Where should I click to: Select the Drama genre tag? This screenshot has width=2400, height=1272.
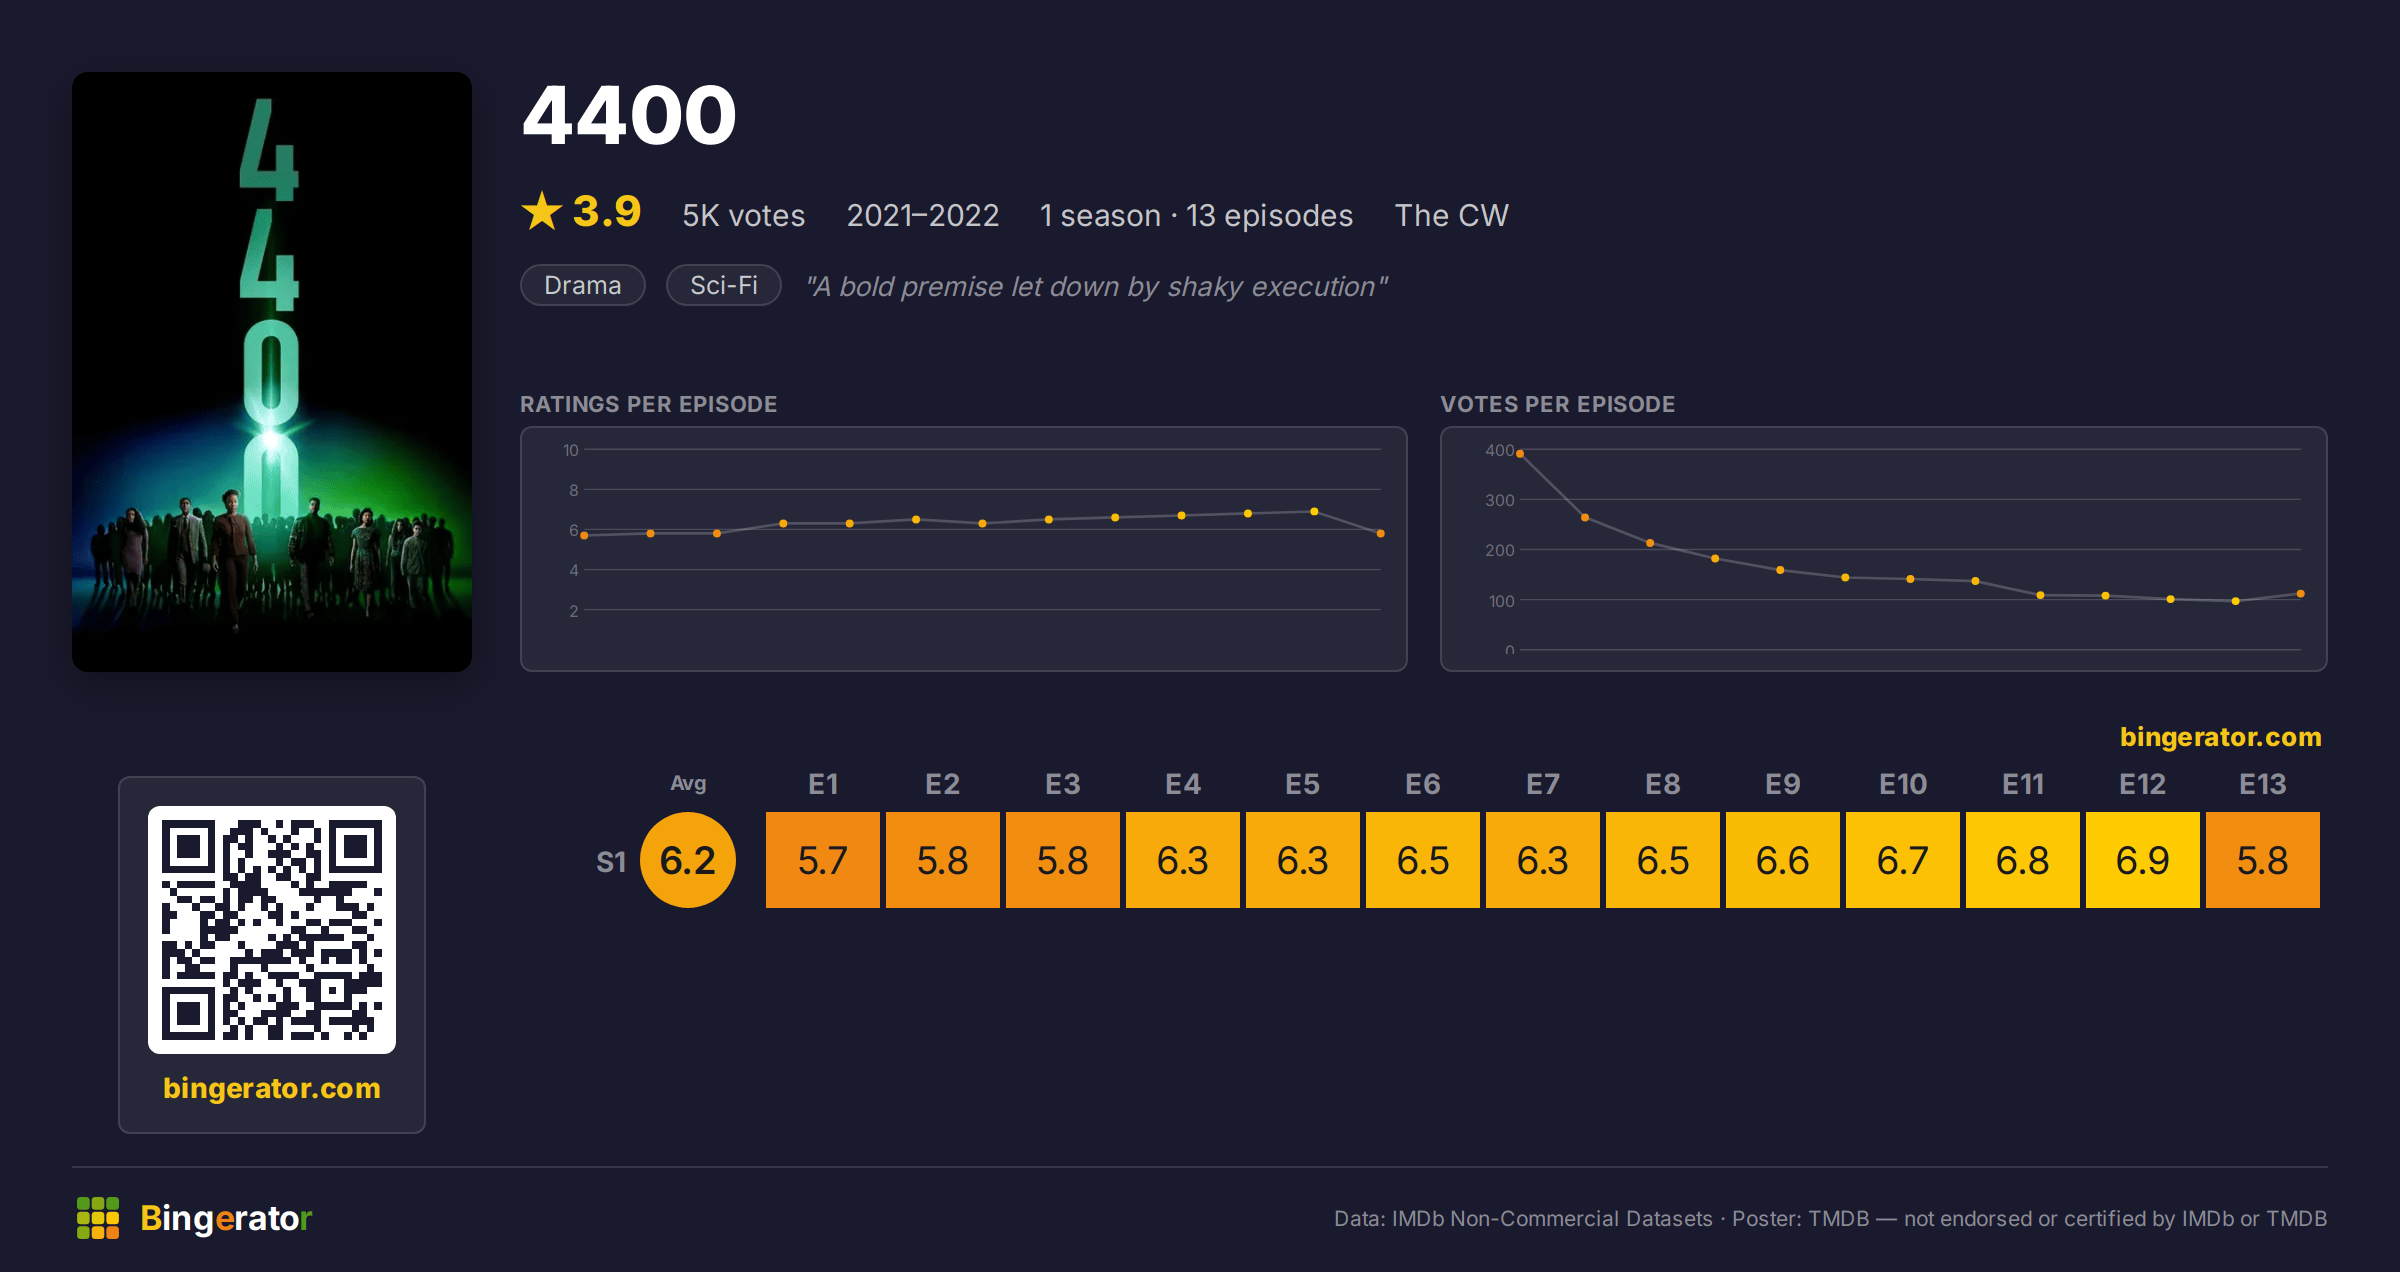point(583,285)
